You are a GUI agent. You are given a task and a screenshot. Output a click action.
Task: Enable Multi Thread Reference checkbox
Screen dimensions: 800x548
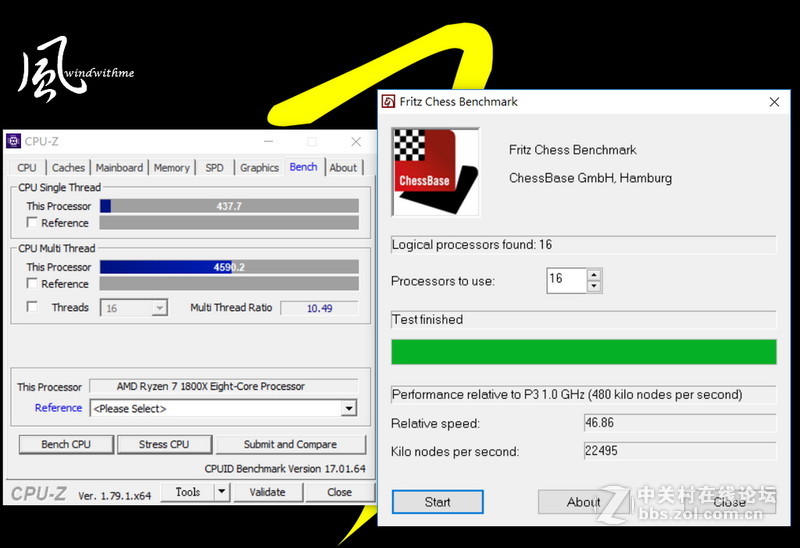(32, 283)
